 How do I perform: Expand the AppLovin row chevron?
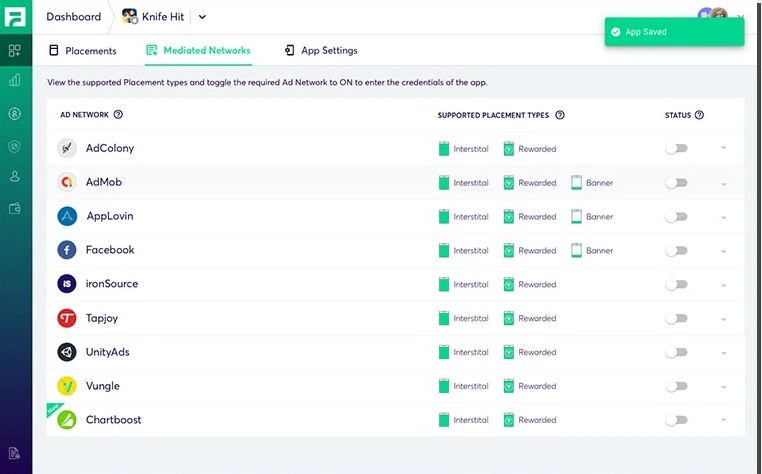[724, 217]
